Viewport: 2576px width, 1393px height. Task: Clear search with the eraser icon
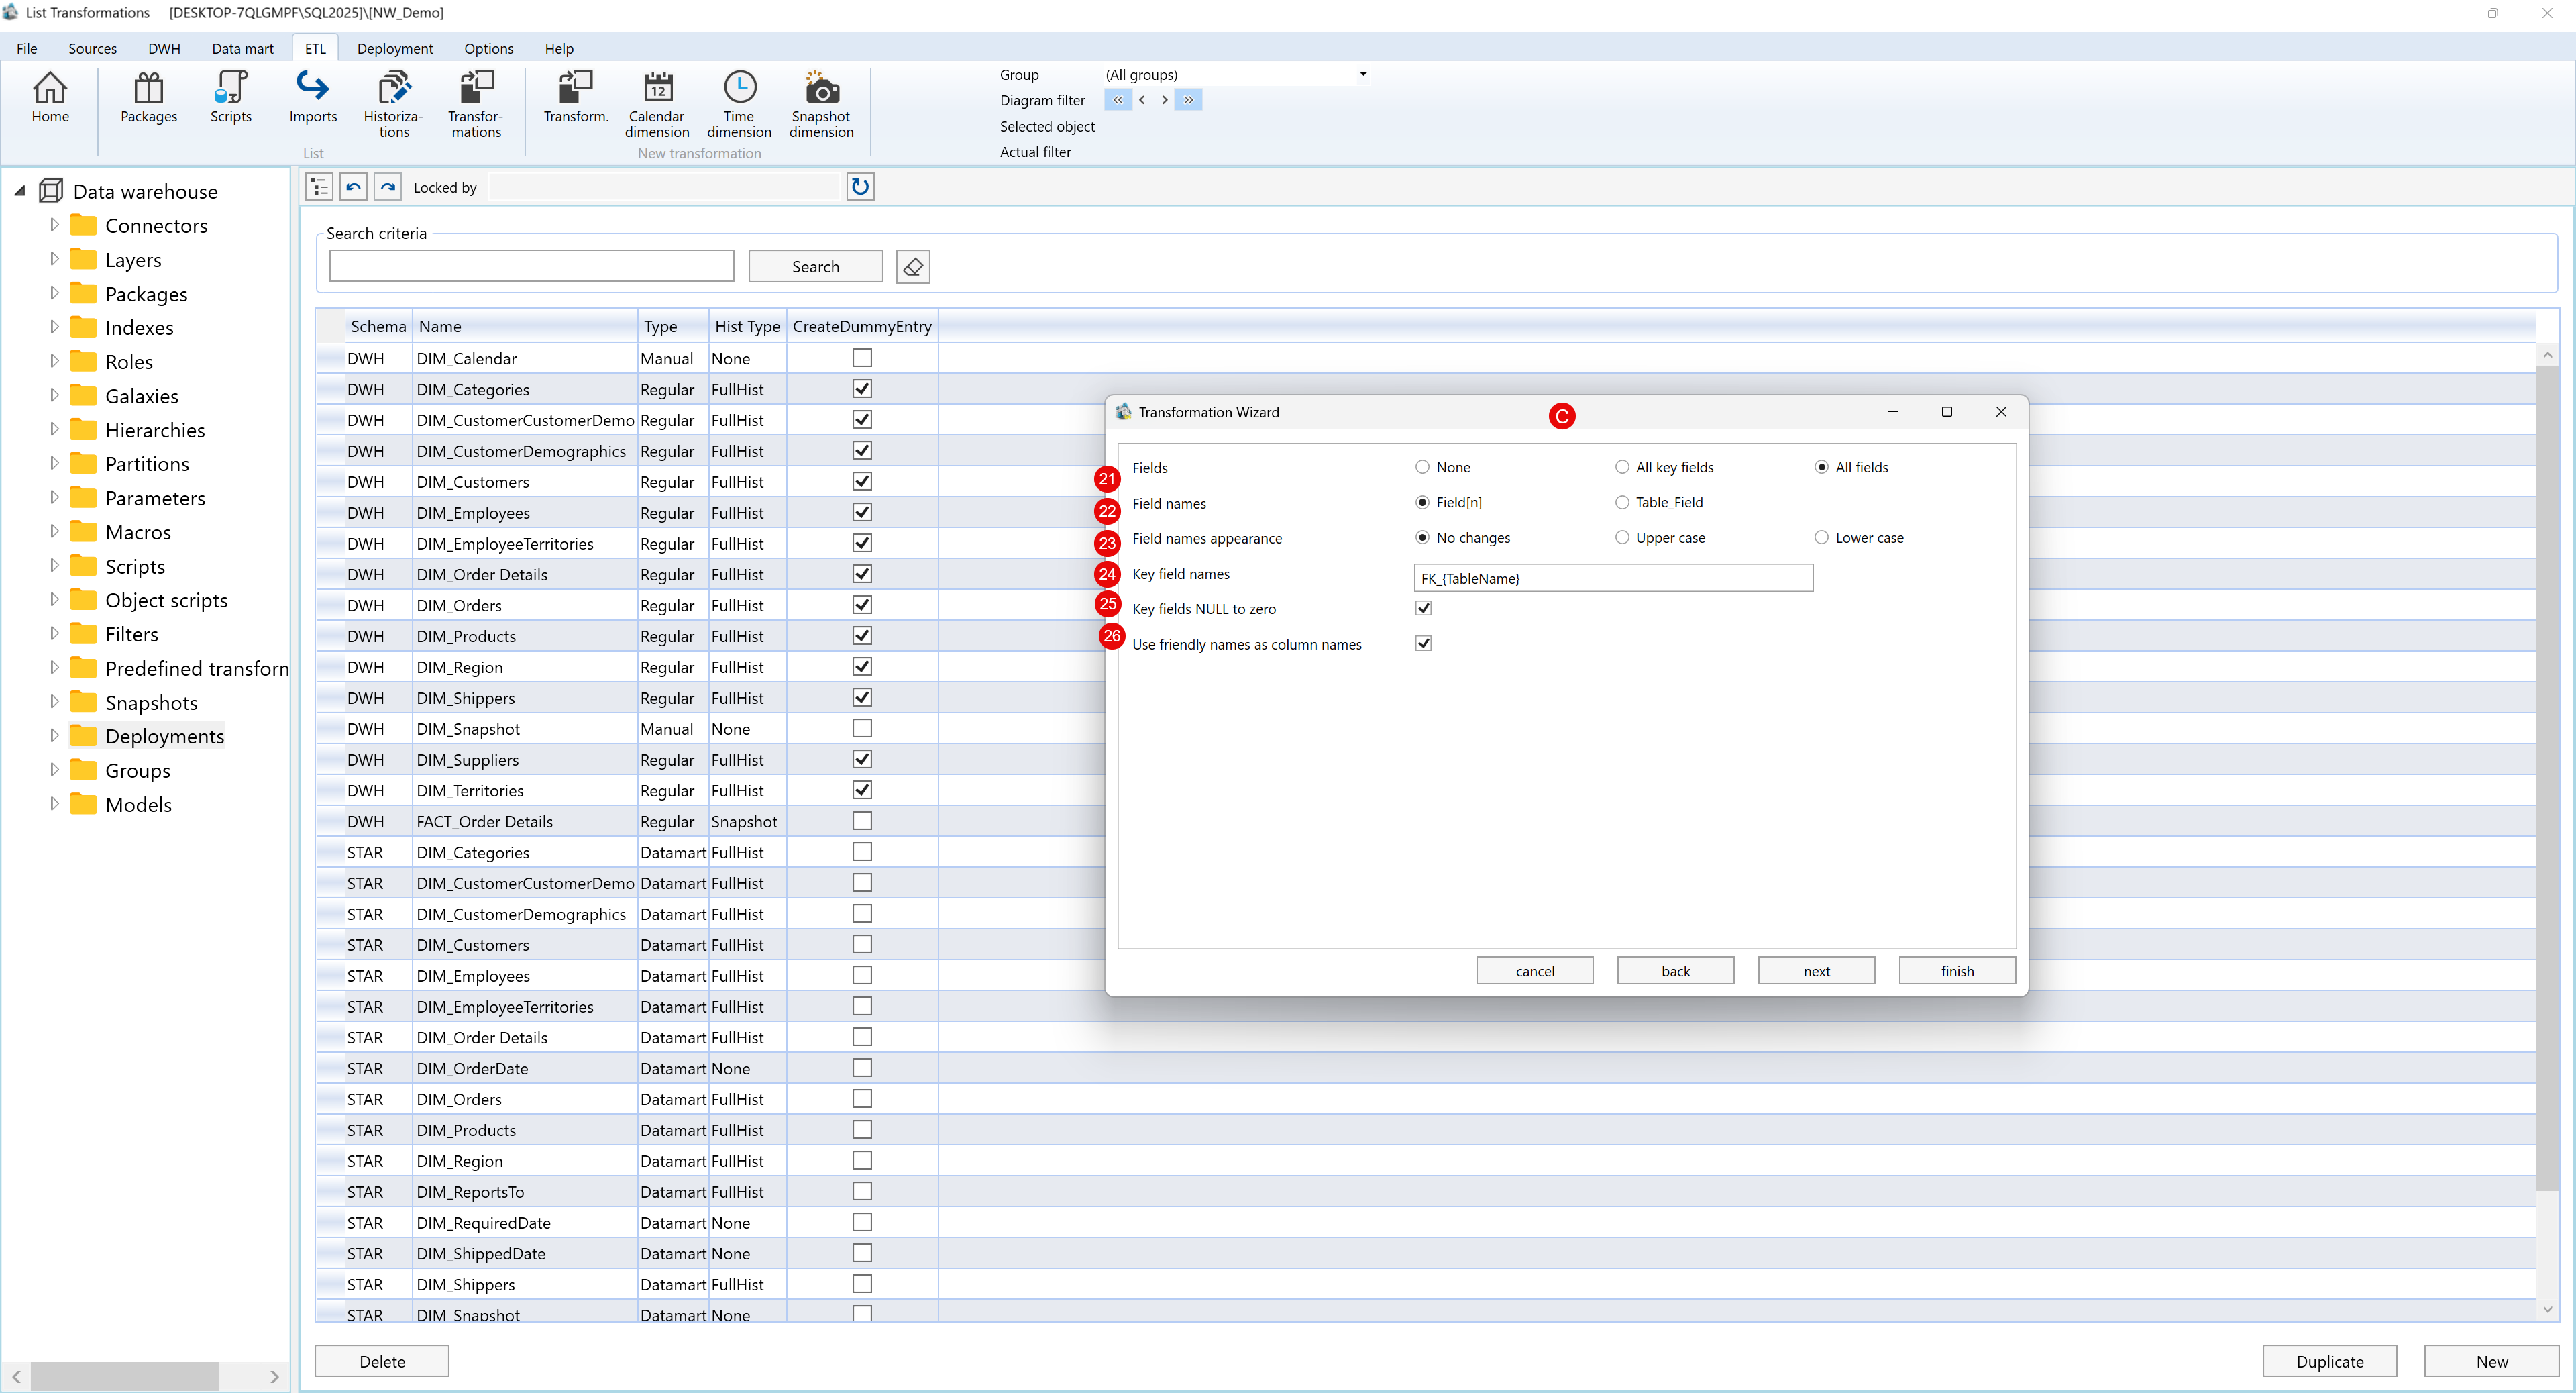912,267
